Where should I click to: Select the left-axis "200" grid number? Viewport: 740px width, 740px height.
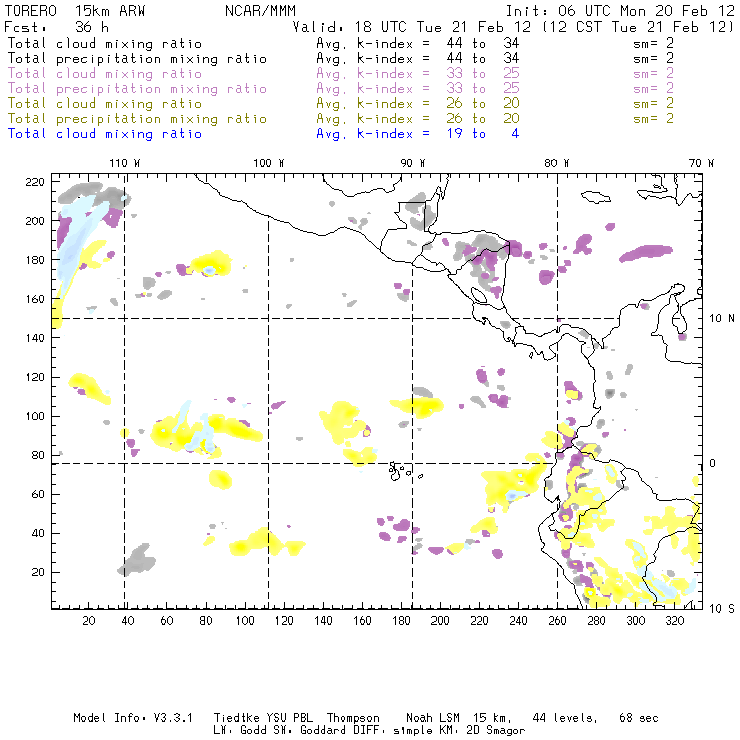pos(35,221)
